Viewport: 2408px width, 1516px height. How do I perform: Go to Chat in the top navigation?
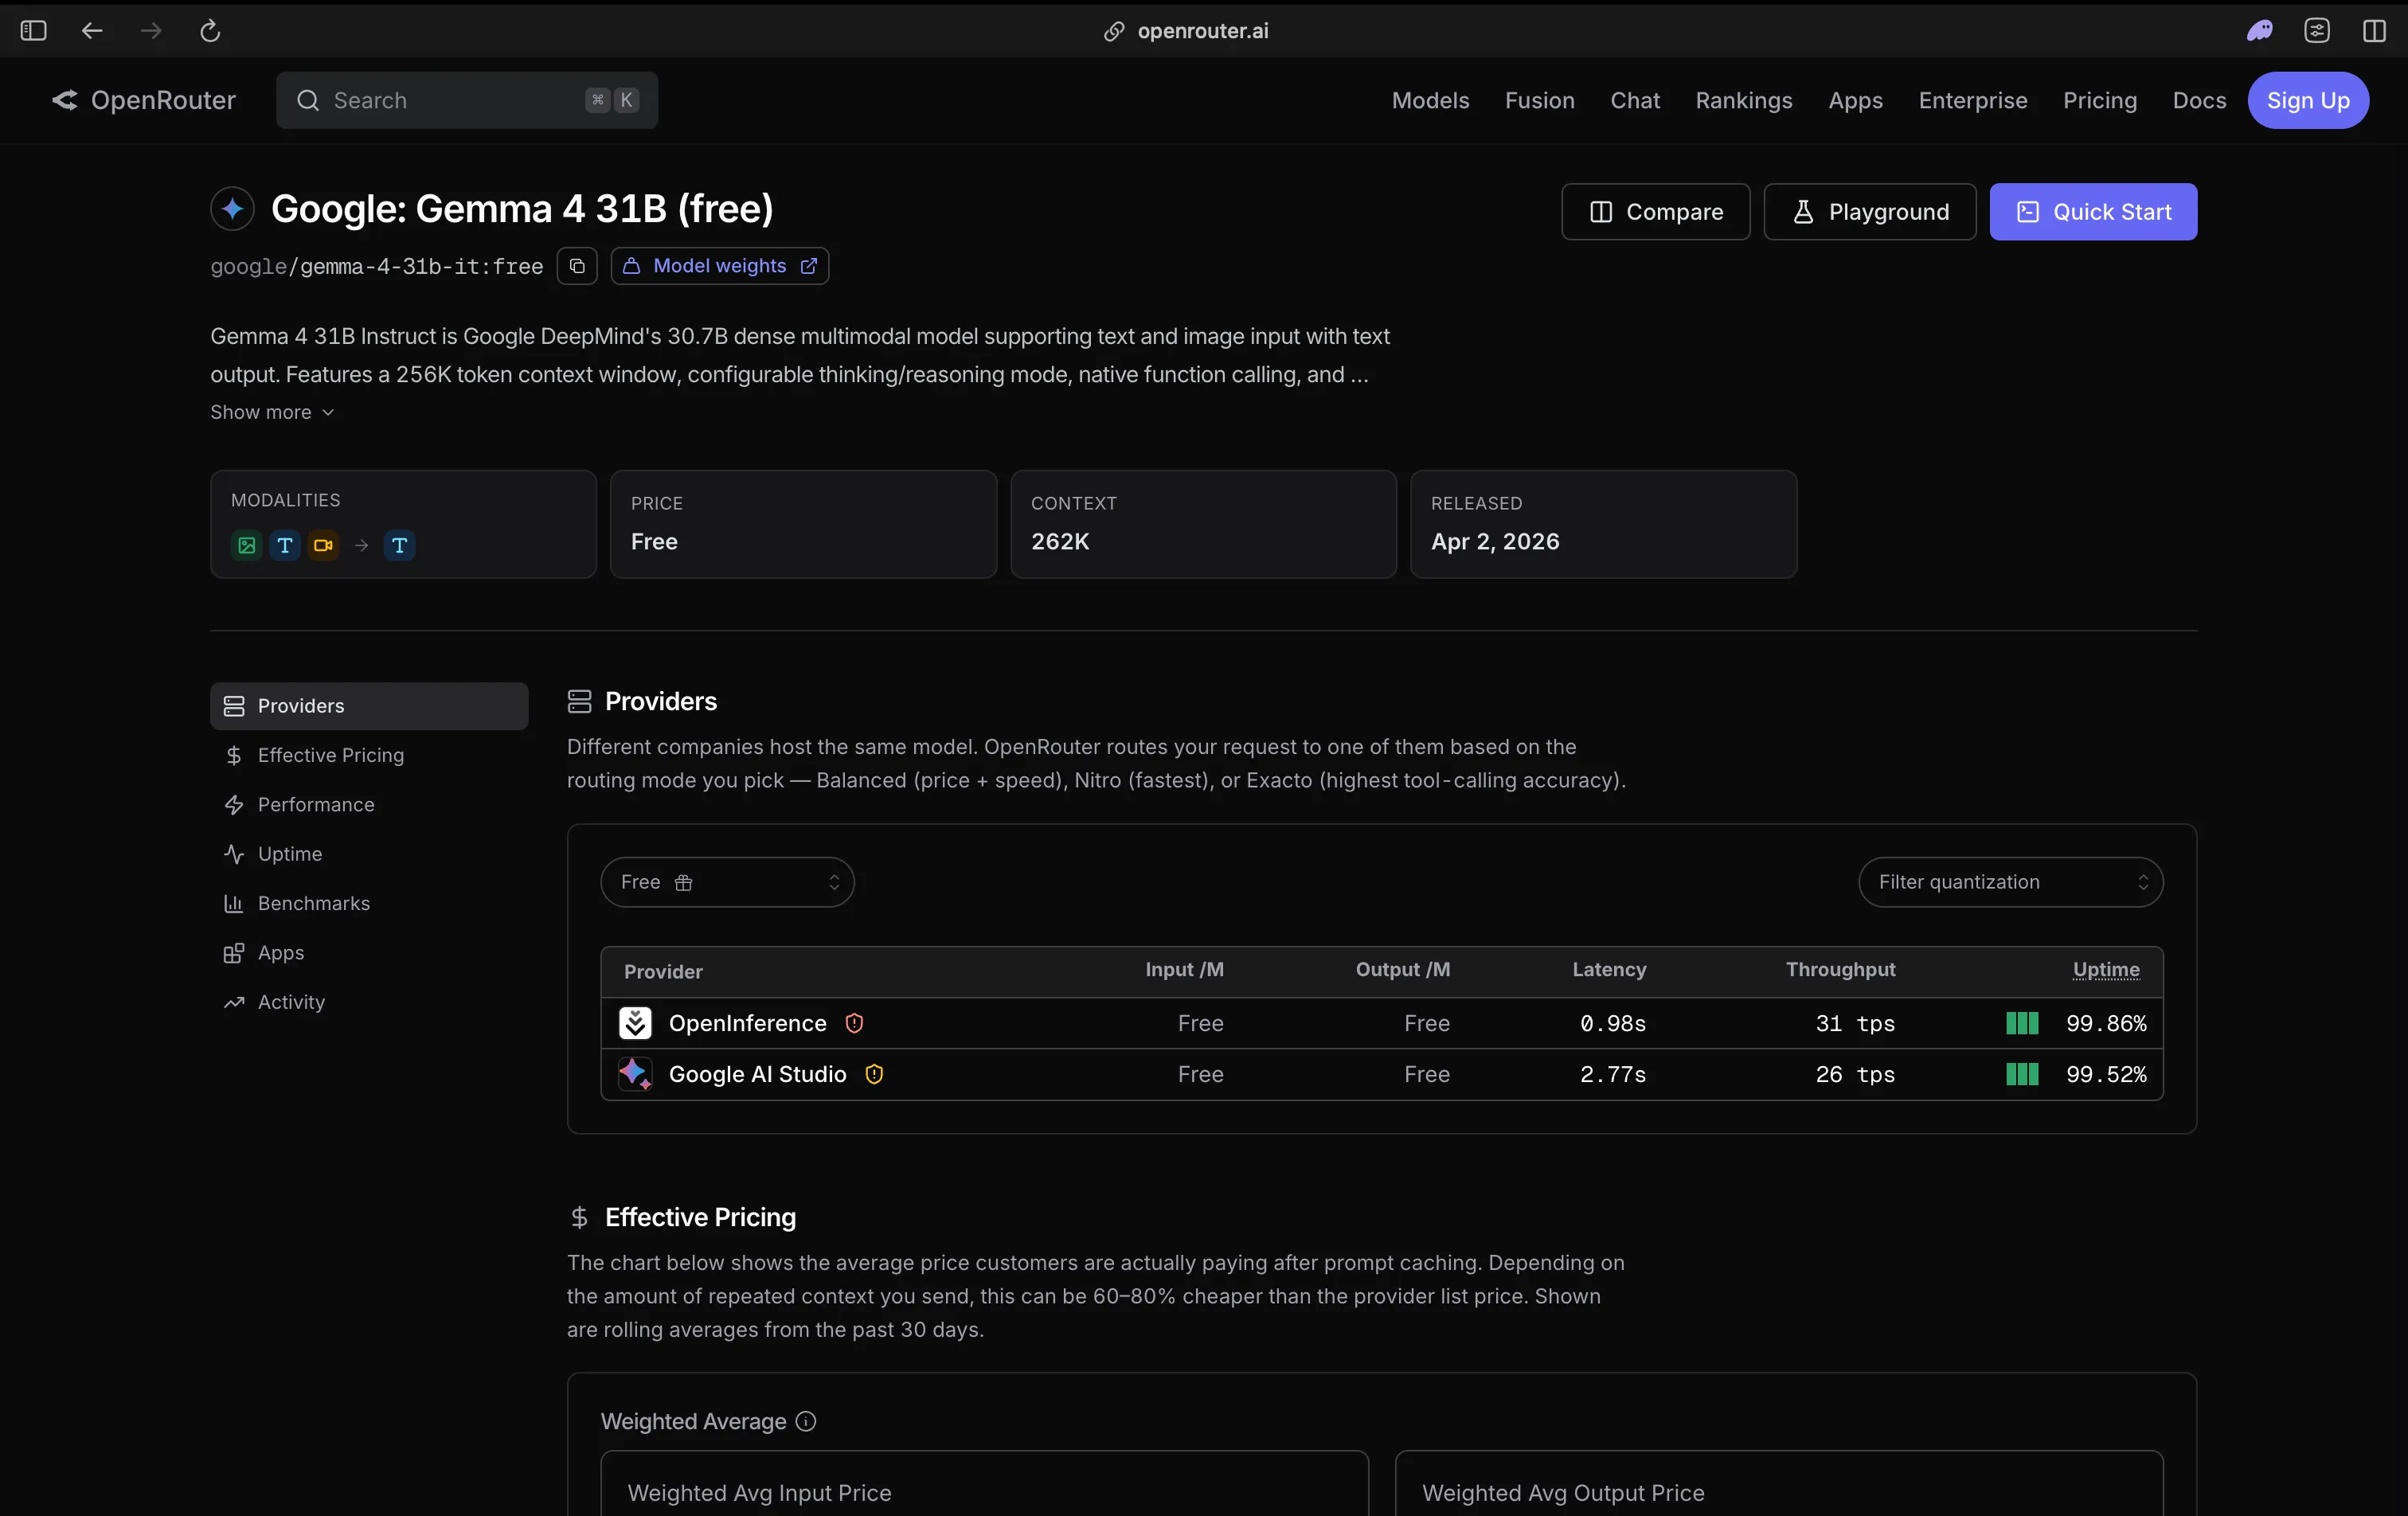point(1634,100)
